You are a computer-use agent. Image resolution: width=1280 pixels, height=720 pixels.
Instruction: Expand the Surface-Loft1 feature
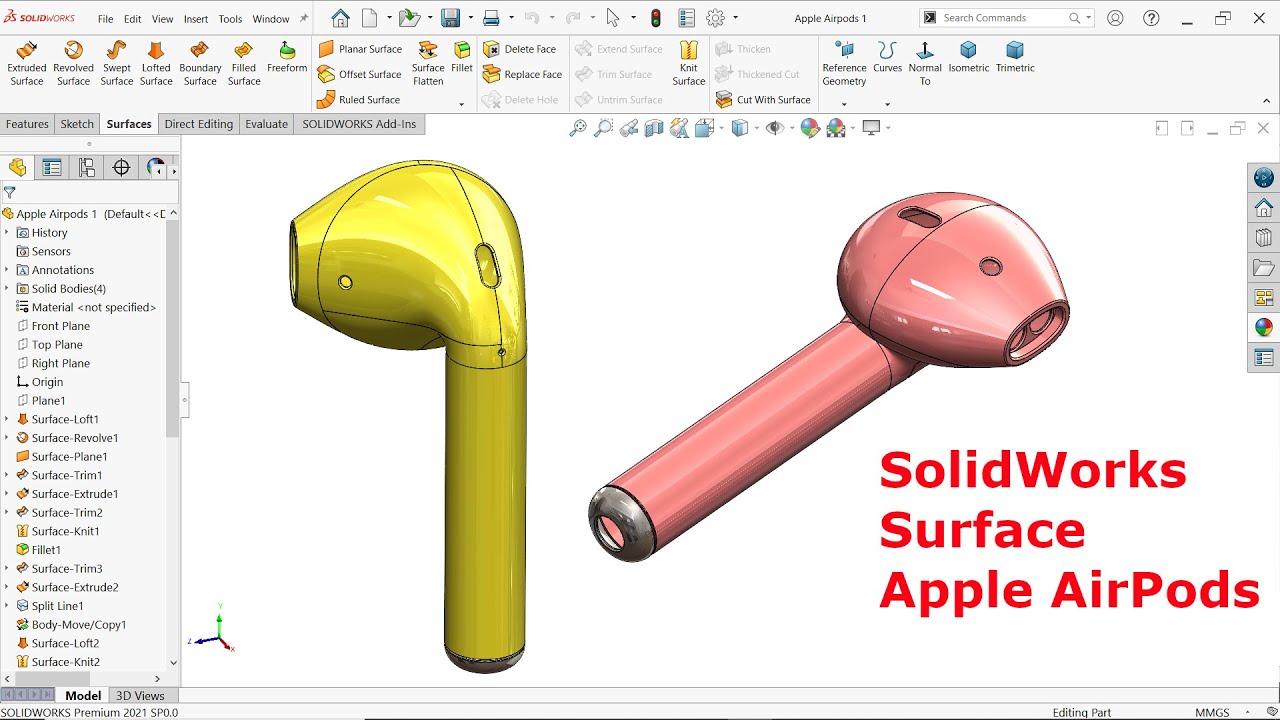pyautogui.click(x=6, y=419)
